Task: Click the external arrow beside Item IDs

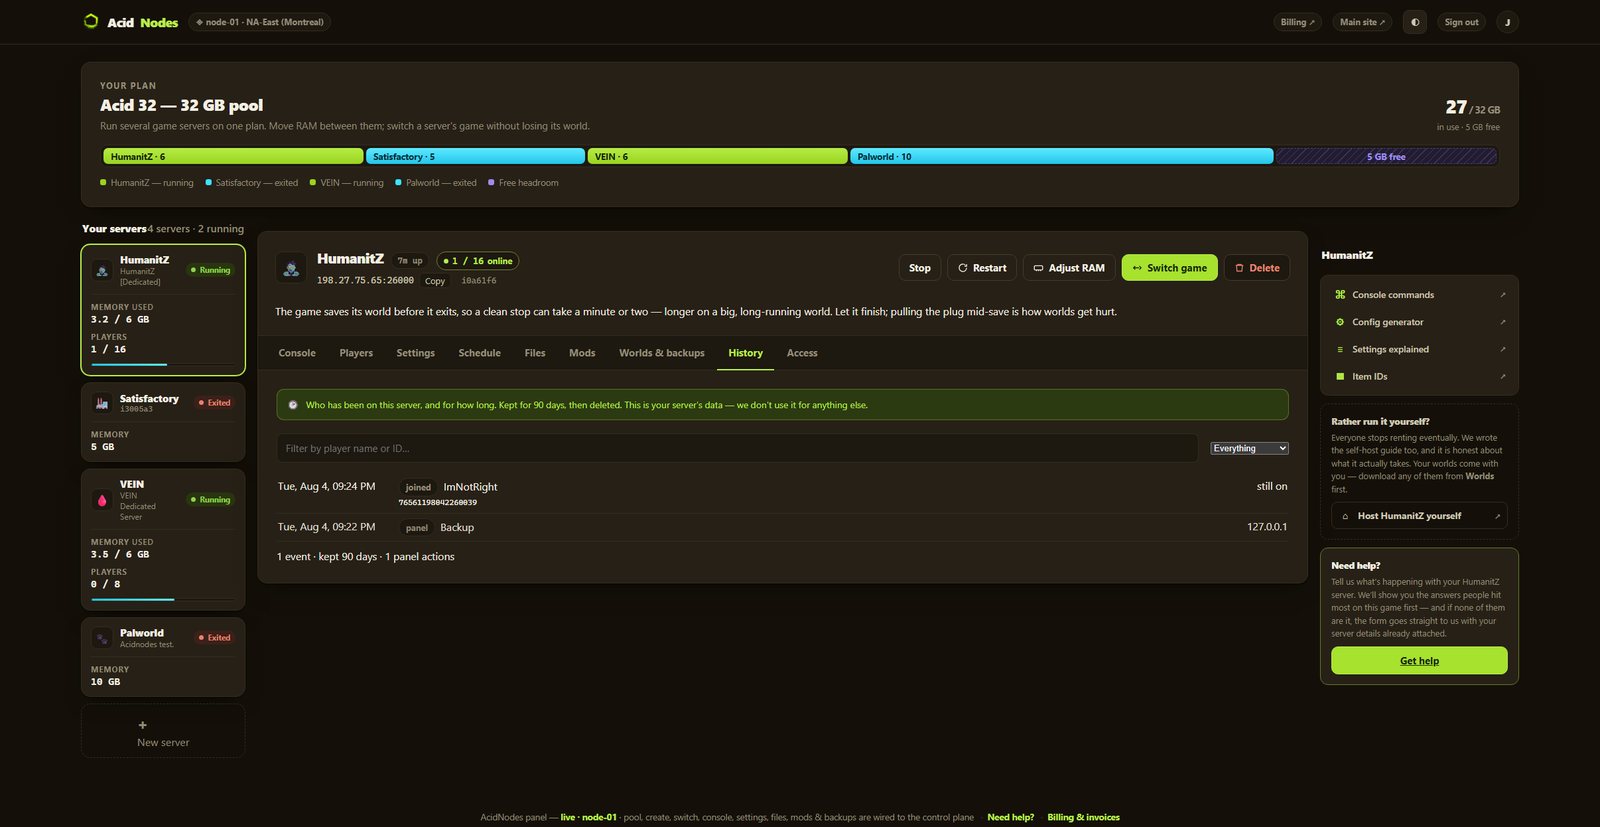Action: pos(1502,376)
